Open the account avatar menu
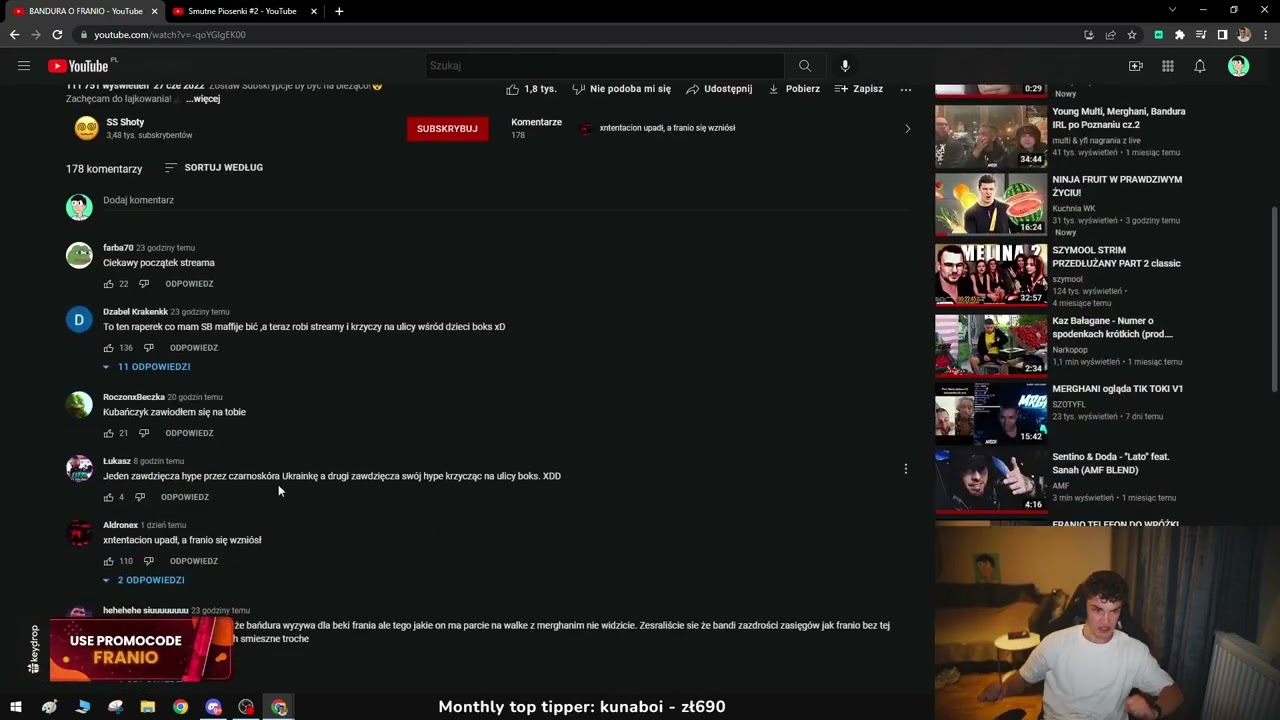 [x=1239, y=66]
